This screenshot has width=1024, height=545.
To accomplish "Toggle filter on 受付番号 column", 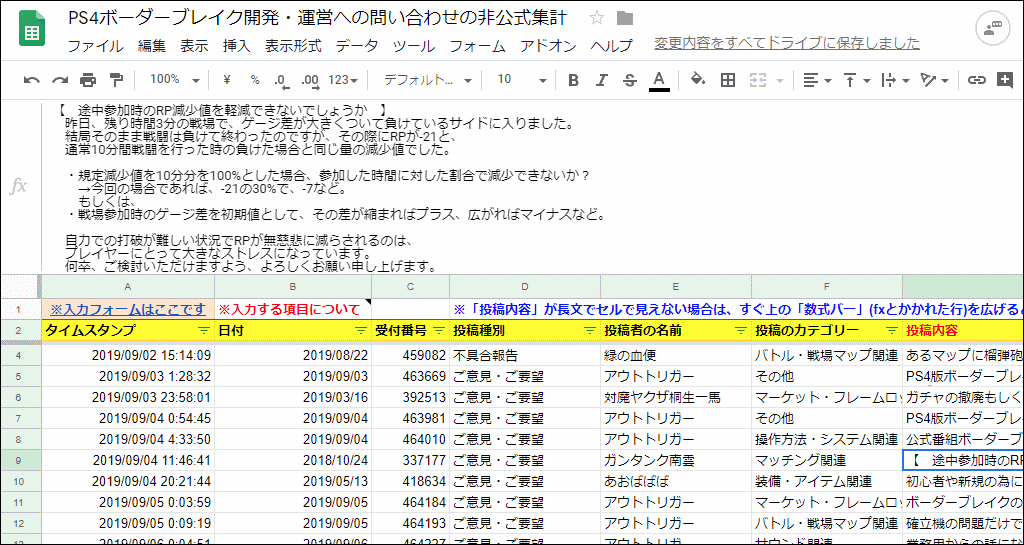I will [x=439, y=331].
